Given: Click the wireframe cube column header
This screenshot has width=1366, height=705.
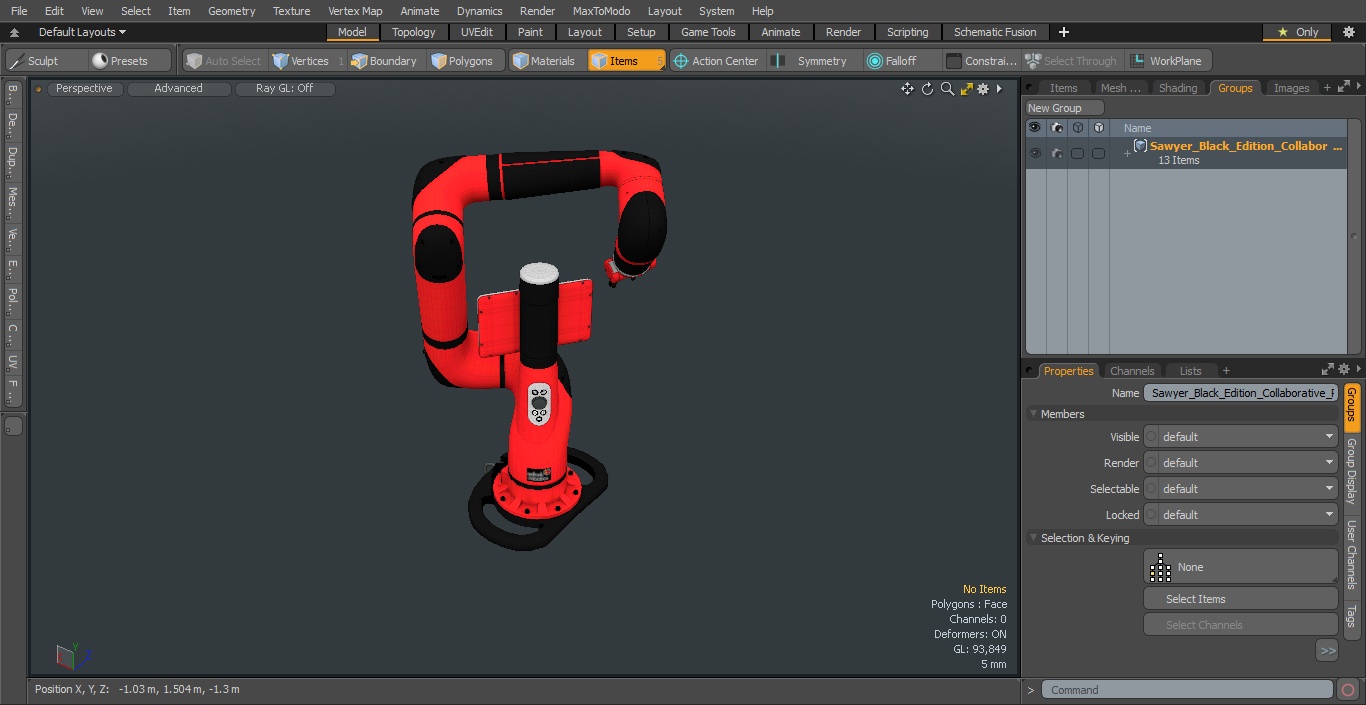Looking at the screenshot, I should click(1078, 128).
